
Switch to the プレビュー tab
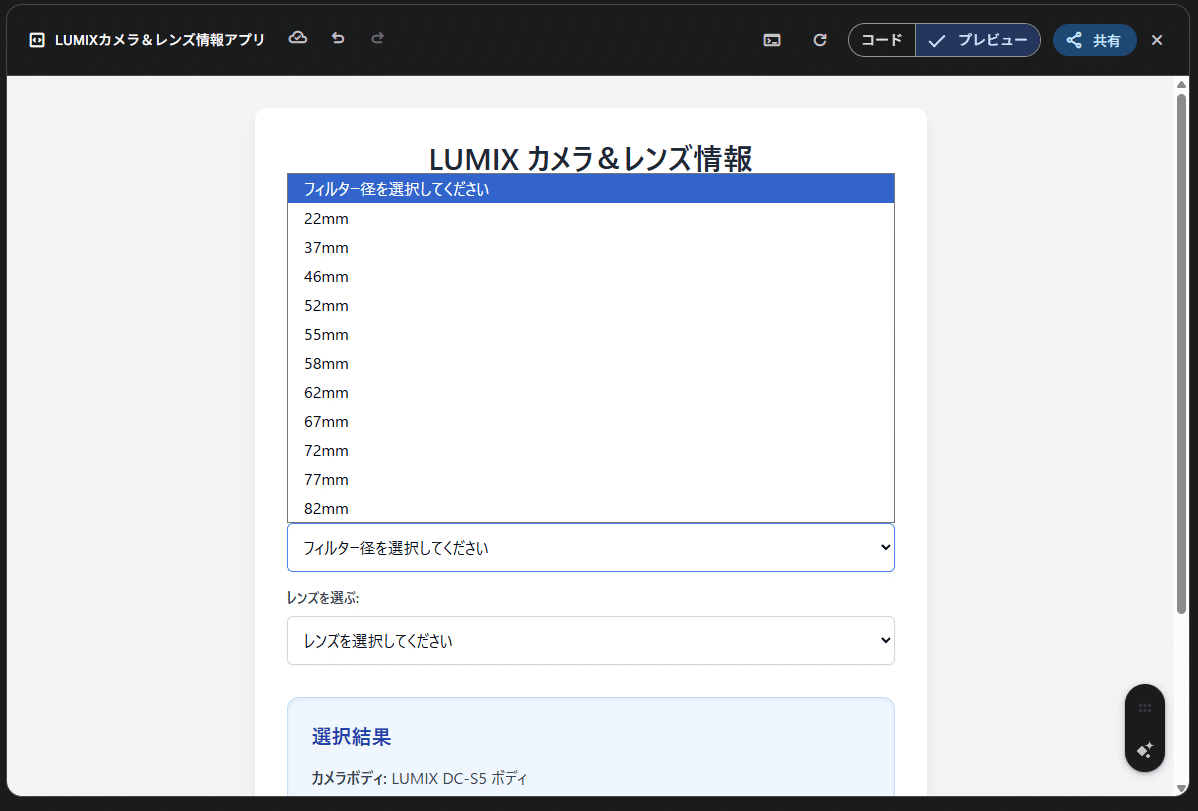(978, 40)
